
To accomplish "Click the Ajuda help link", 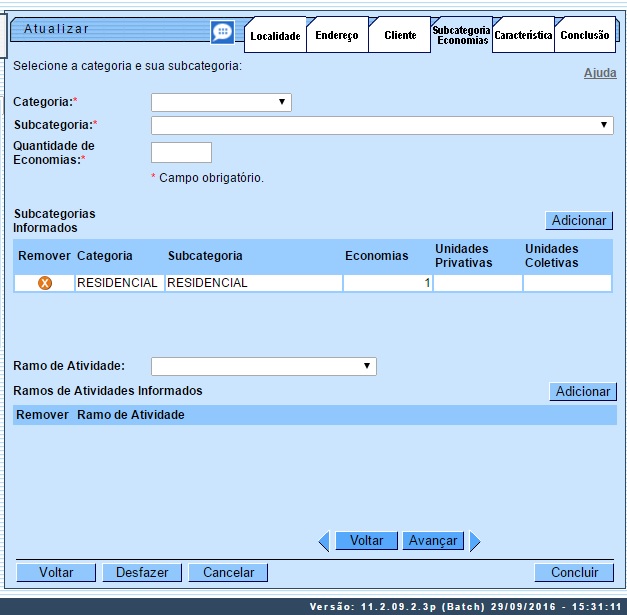I will [600, 73].
